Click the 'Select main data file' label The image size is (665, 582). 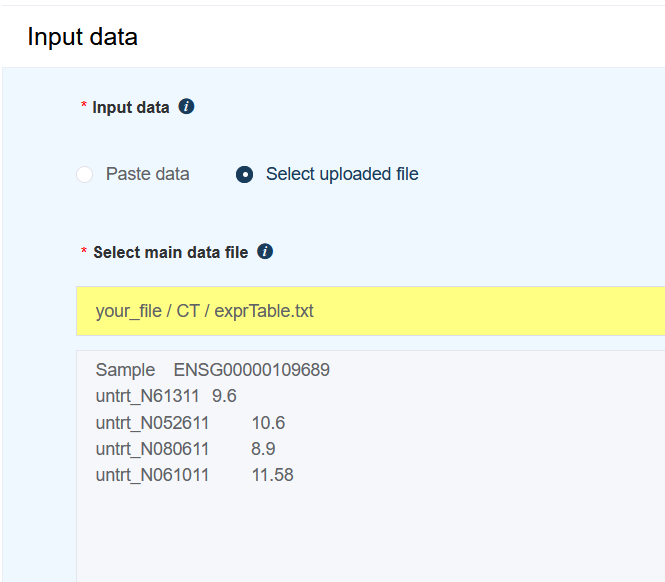(x=170, y=252)
